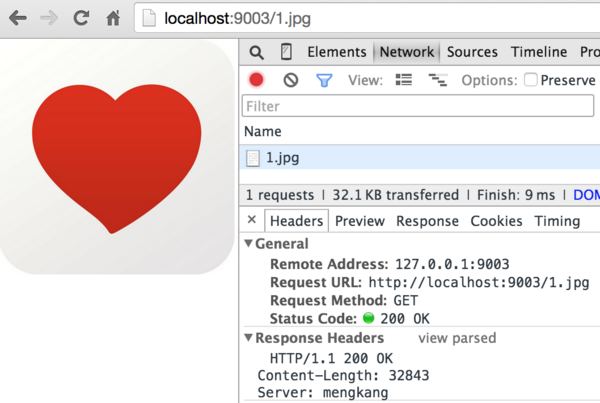Switch to small request rows view
Viewport: 600px width, 403px height.
(437, 80)
